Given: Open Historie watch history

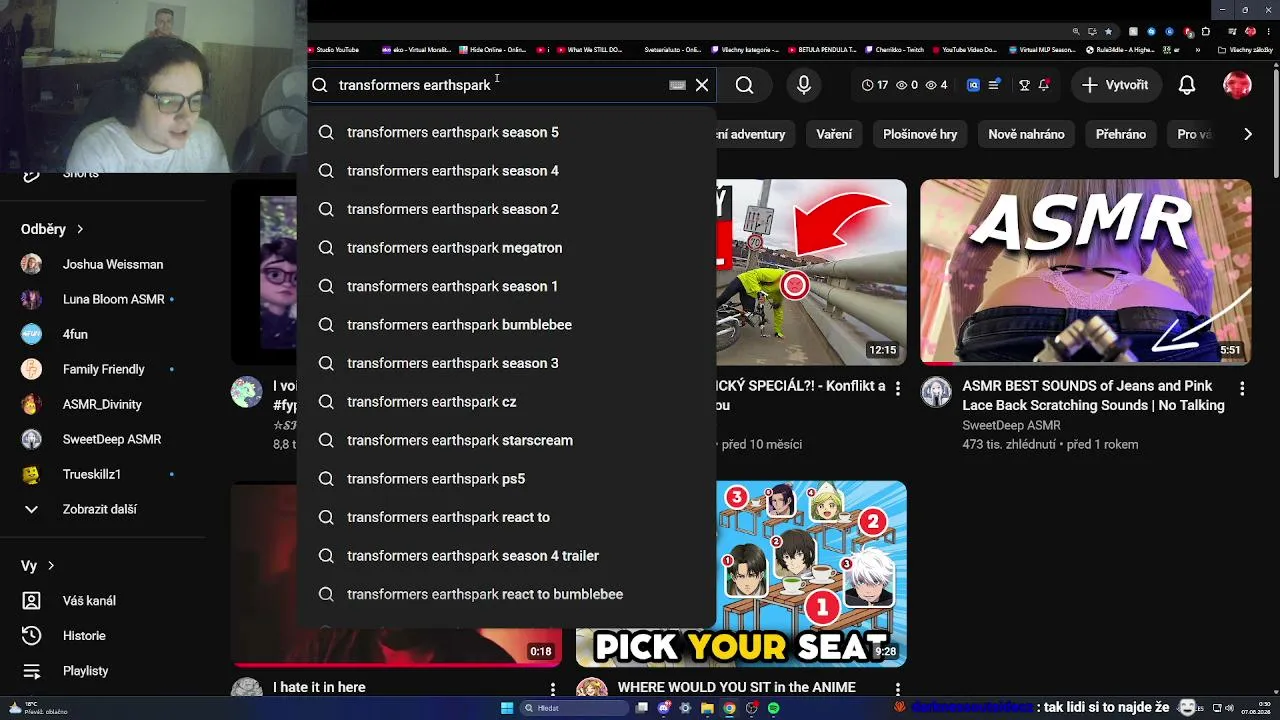Looking at the screenshot, I should pyautogui.click(x=103, y=636).
